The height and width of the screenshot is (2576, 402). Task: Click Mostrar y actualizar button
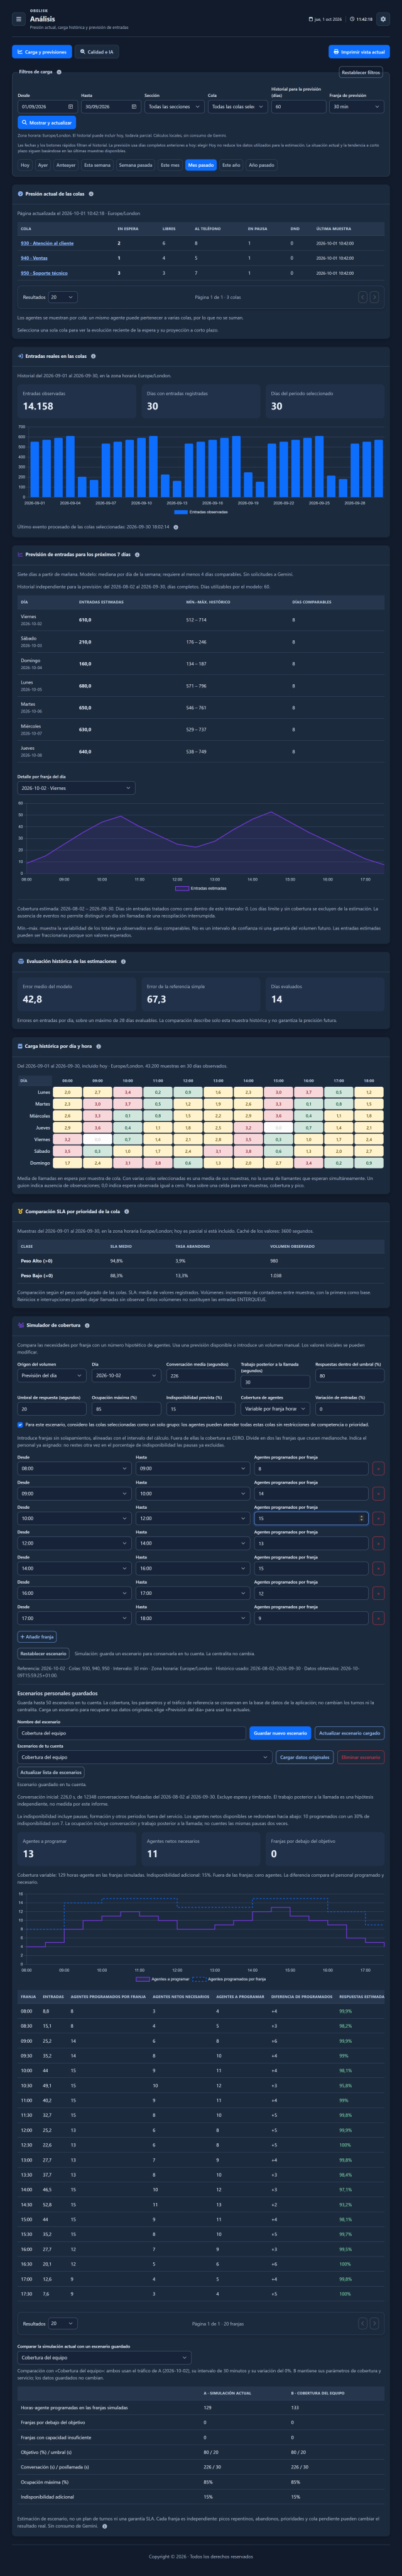[47, 123]
